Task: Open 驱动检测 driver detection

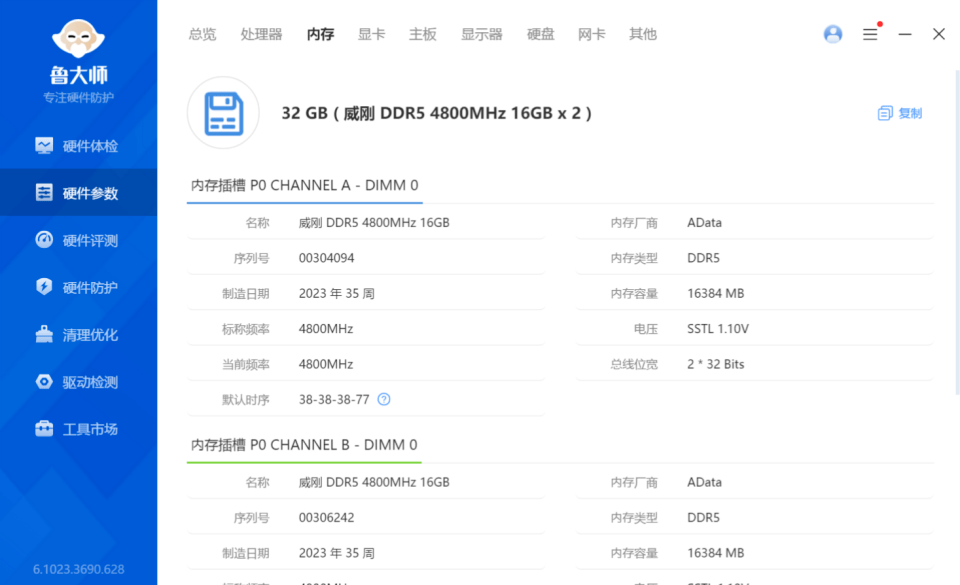Action: pyautogui.click(x=78, y=381)
